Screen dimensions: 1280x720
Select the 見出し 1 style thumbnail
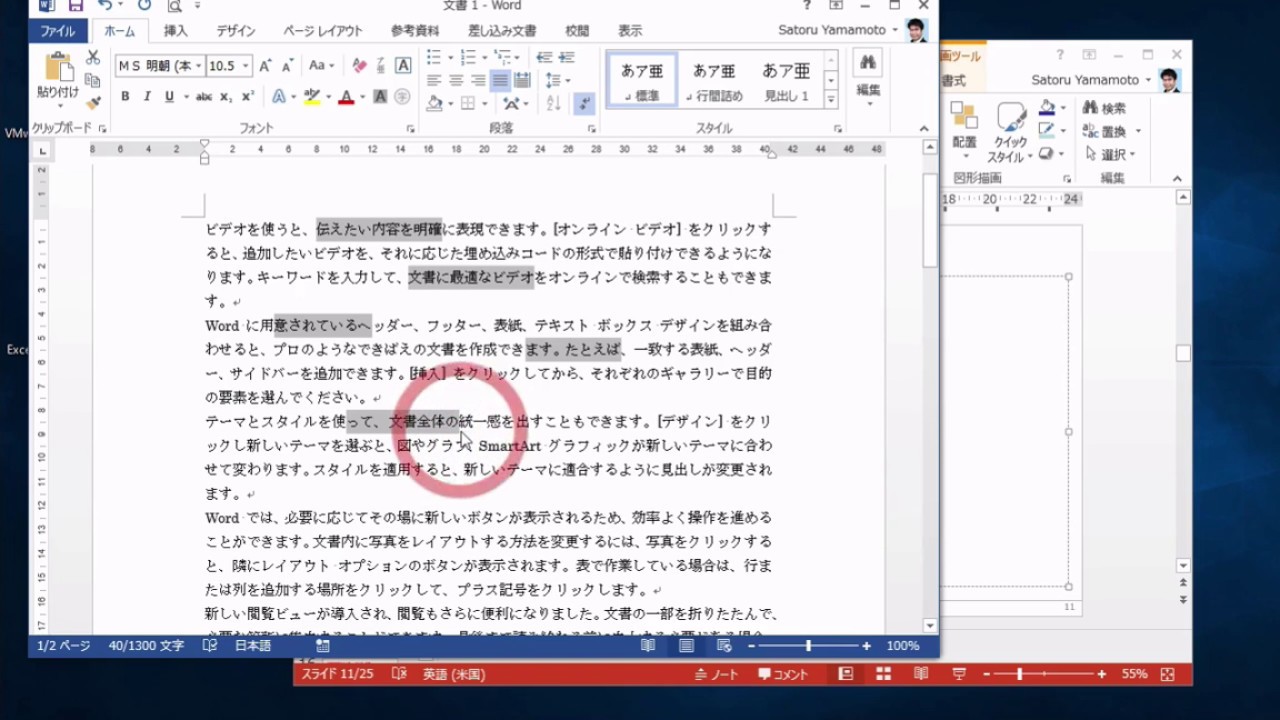[786, 80]
